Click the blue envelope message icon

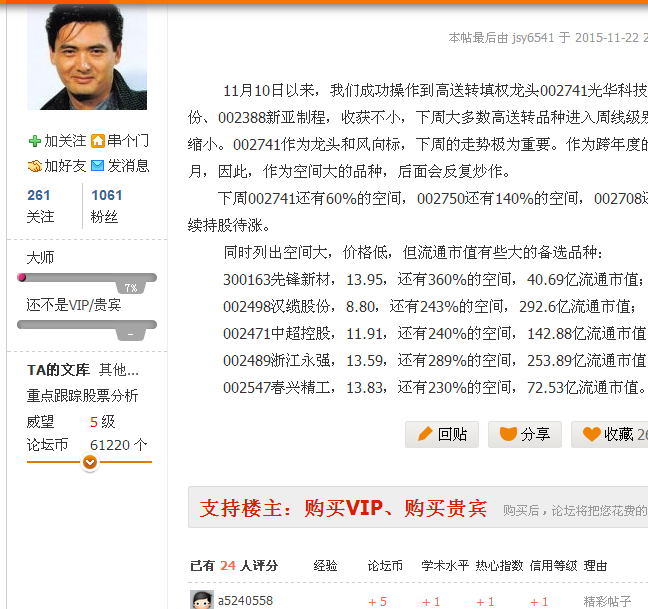tap(98, 166)
